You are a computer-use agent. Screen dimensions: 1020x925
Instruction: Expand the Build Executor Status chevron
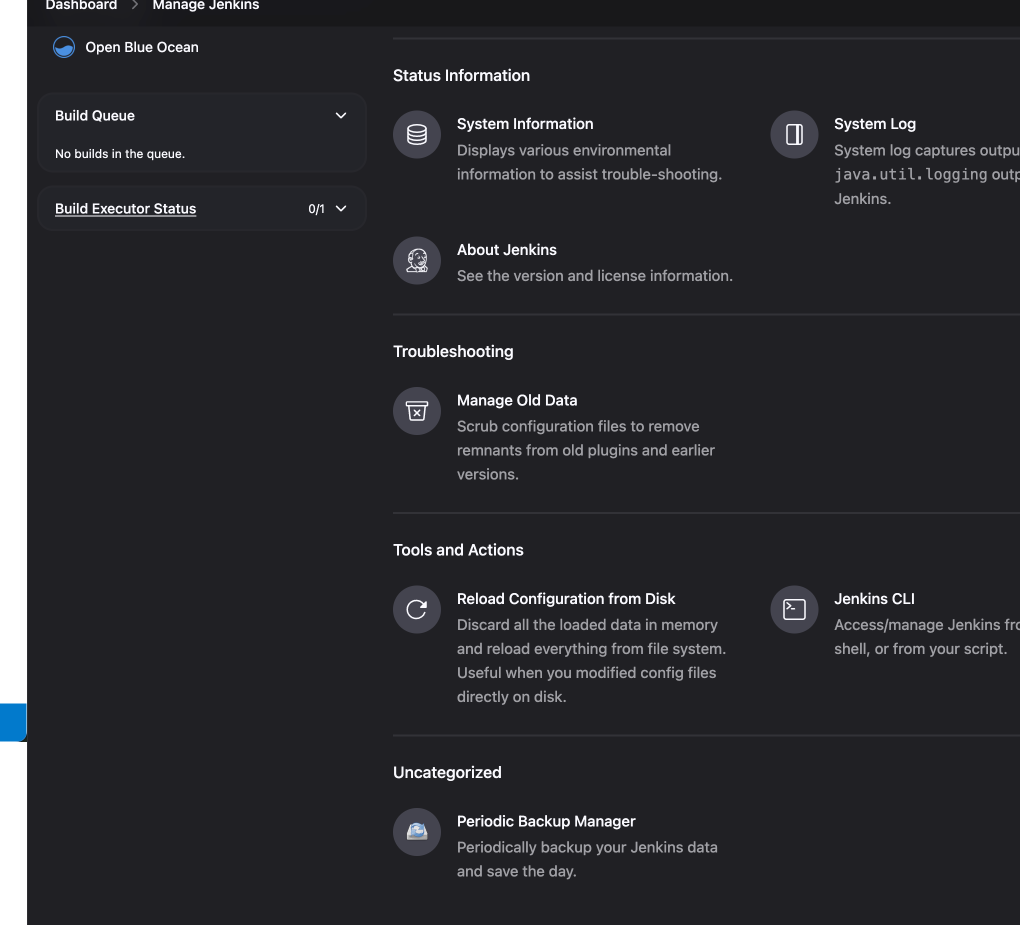[341, 209]
